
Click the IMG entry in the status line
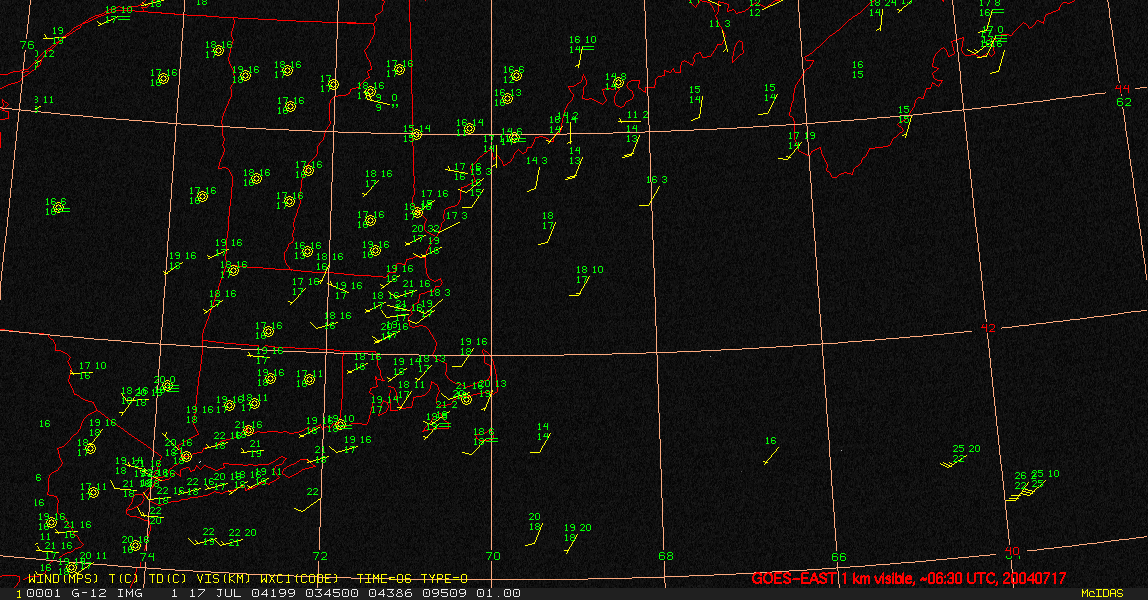tap(131, 593)
